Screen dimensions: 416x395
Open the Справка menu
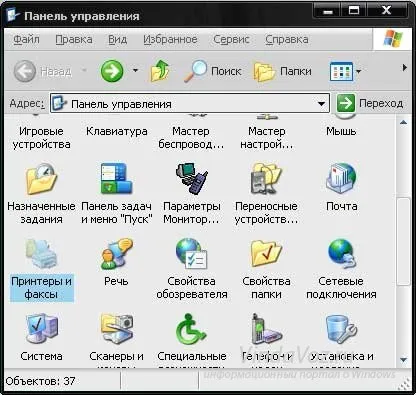click(287, 39)
